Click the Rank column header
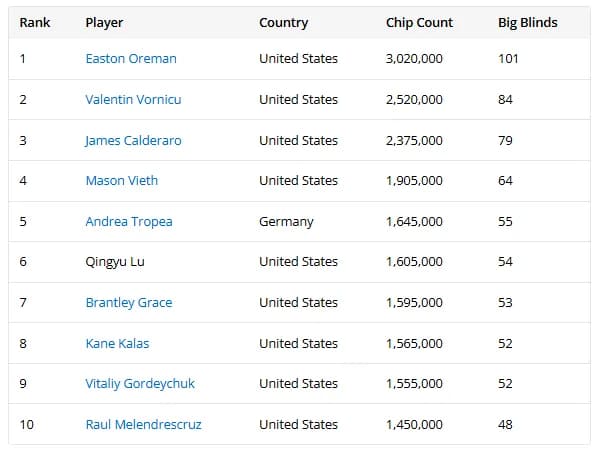Viewport: 602px width, 450px height. (35, 23)
